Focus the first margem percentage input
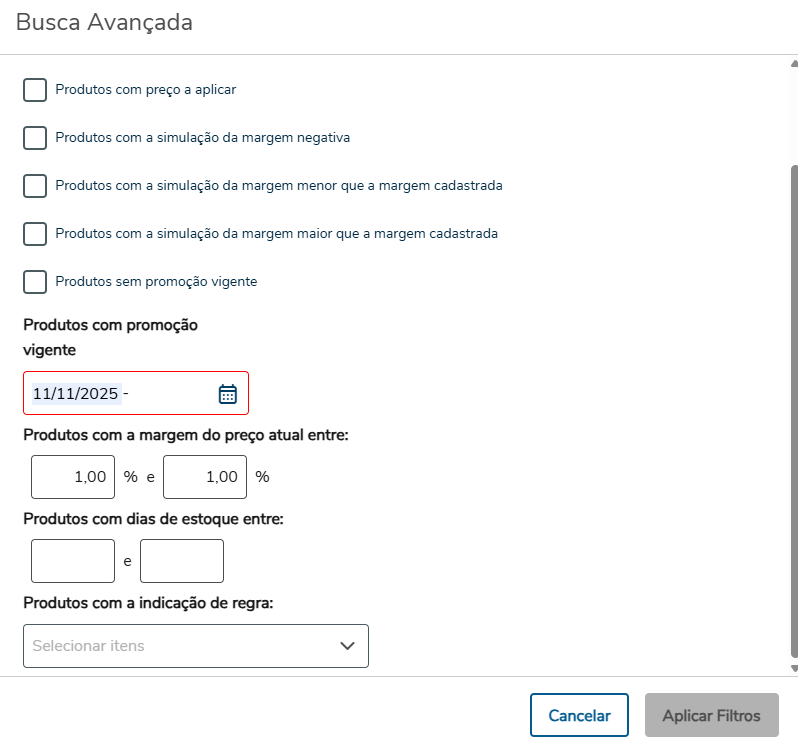This screenshot has width=798, height=747. (73, 477)
